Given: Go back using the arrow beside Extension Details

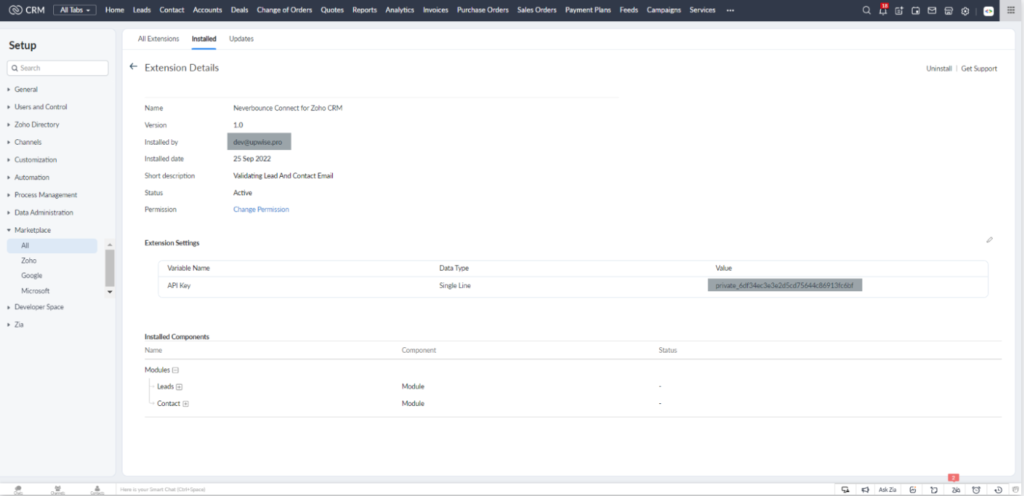Looking at the screenshot, I should (x=133, y=67).
